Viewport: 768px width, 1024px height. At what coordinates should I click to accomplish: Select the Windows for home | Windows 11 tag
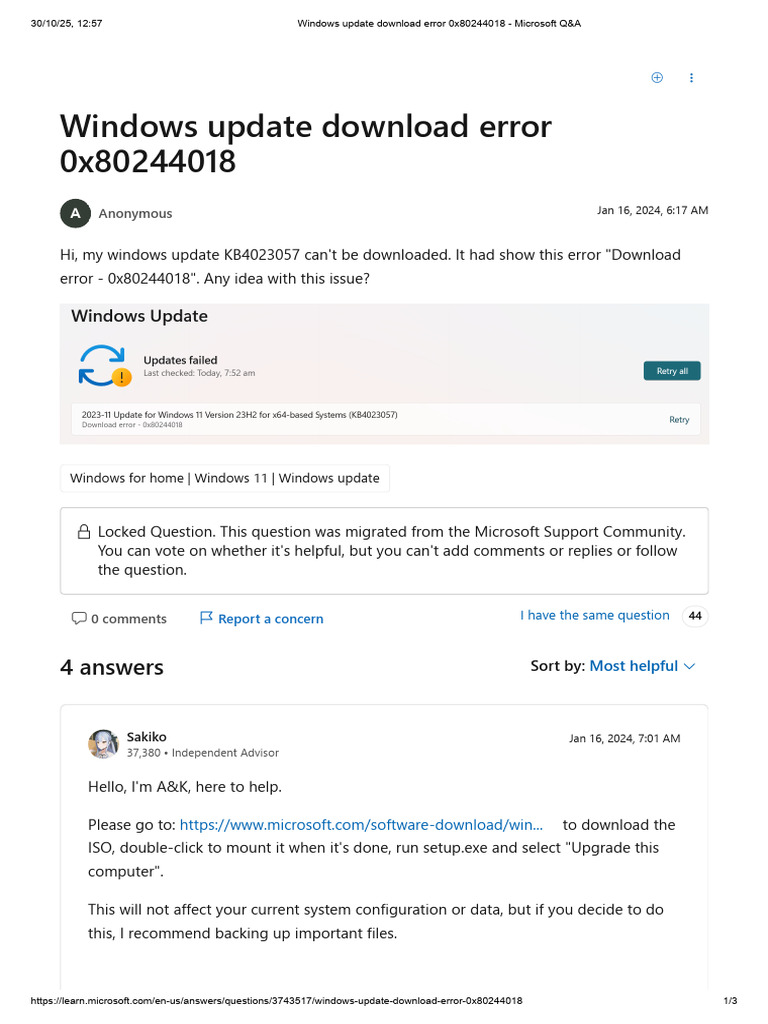click(x=225, y=478)
